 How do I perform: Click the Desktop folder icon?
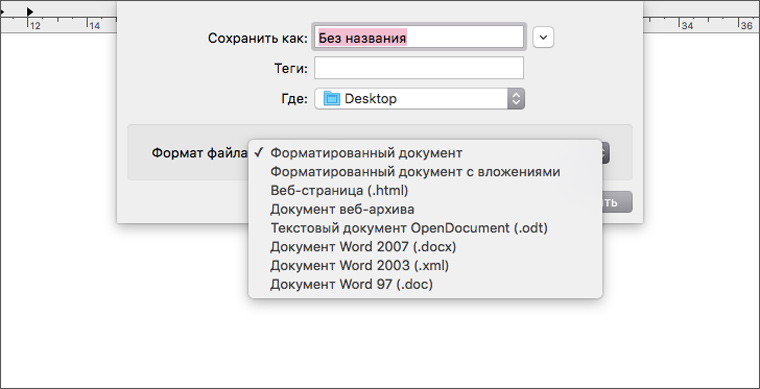(332, 99)
